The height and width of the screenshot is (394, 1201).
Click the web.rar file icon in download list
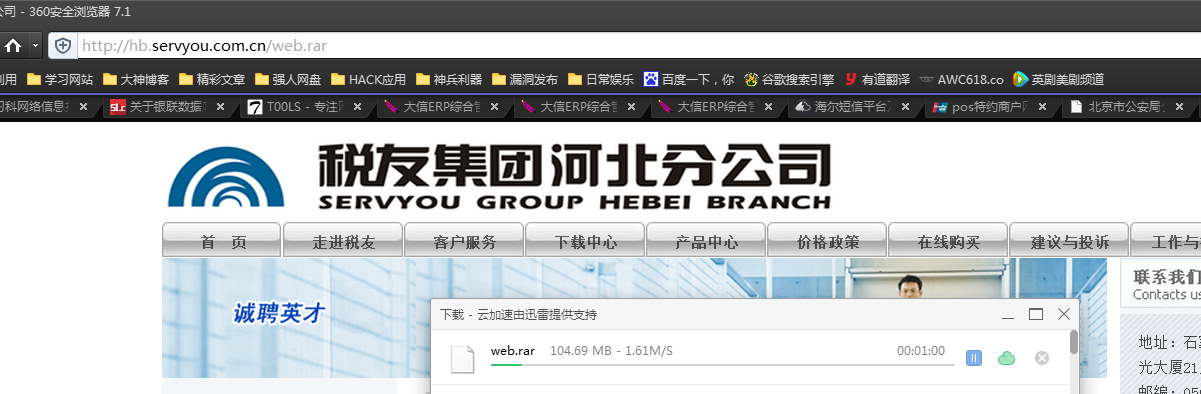click(462, 359)
